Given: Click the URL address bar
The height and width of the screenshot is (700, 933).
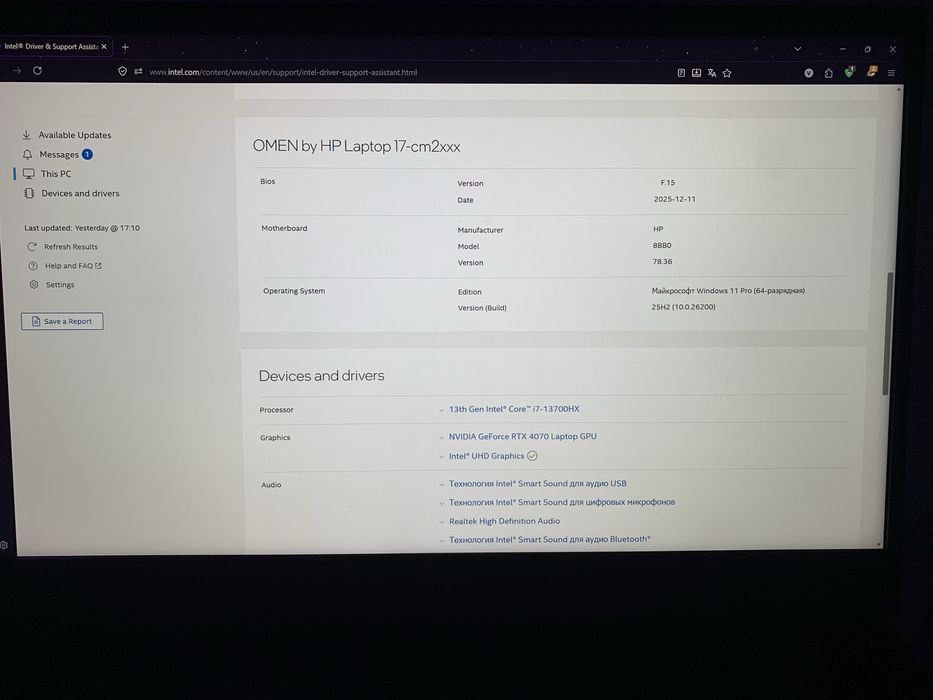Looking at the screenshot, I should 283,73.
